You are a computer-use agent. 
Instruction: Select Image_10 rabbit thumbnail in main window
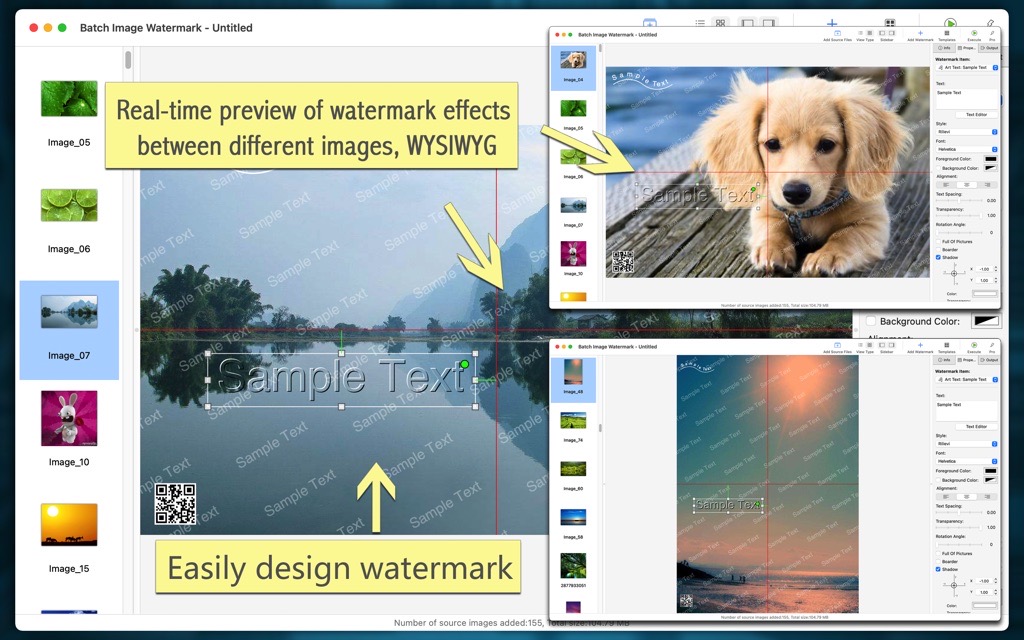point(69,418)
